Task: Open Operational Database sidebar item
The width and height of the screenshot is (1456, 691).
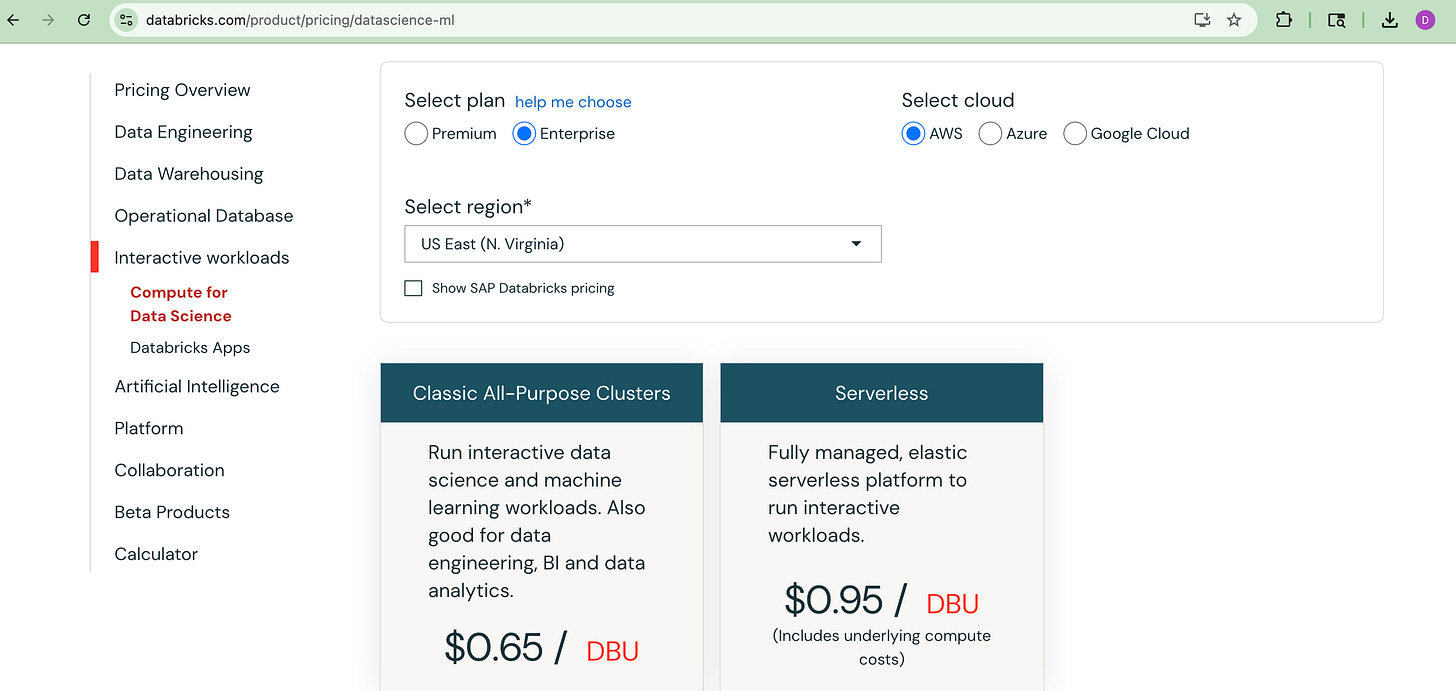Action: [x=204, y=216]
